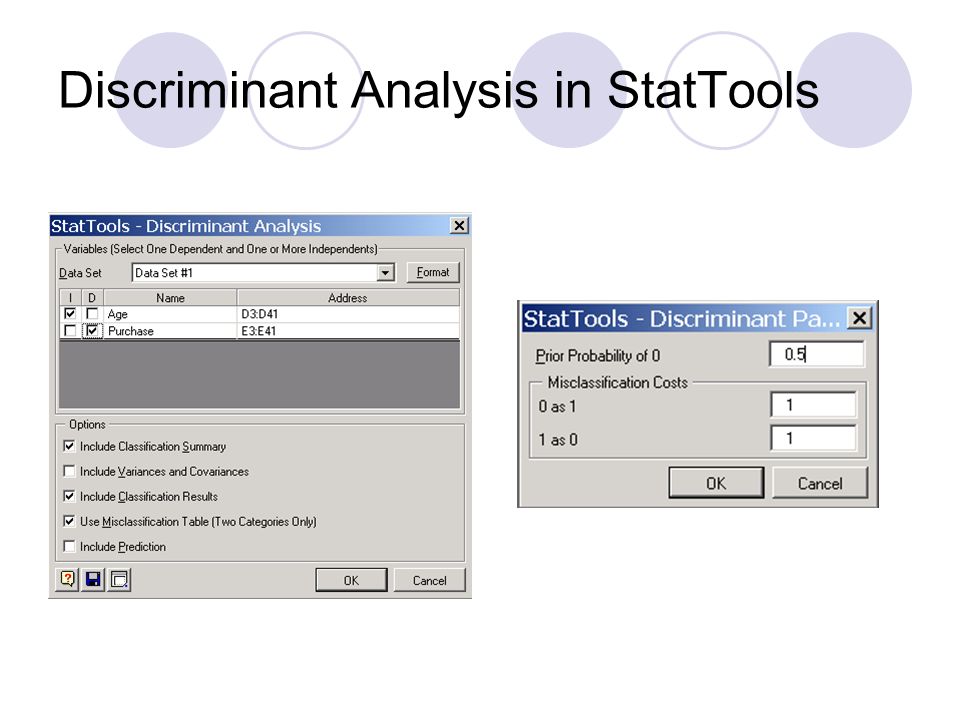The image size is (960, 720).
Task: Click the I column header
Action: (70, 298)
